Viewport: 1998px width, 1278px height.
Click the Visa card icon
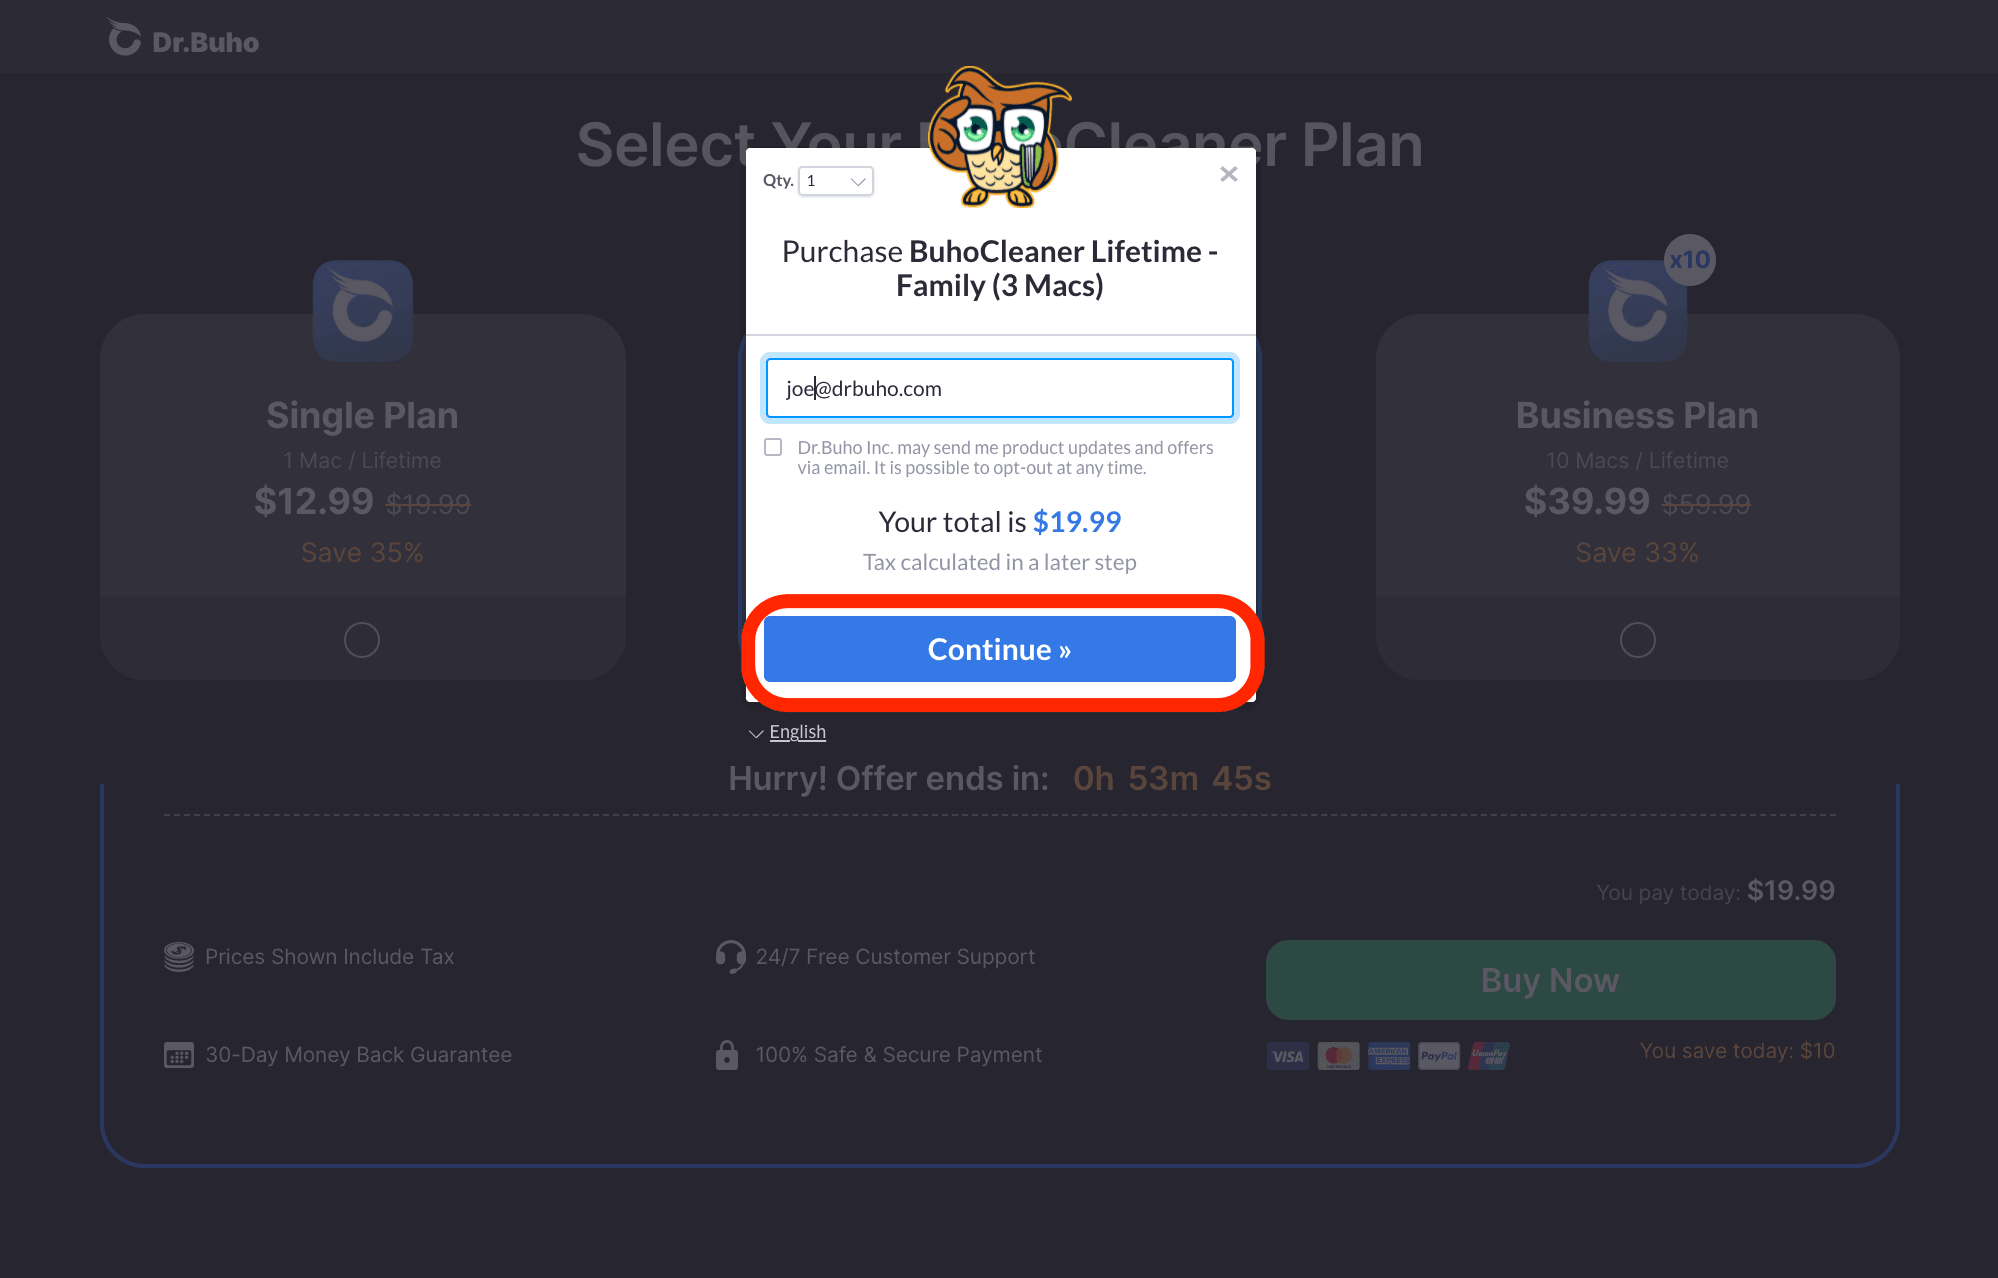tap(1288, 1056)
